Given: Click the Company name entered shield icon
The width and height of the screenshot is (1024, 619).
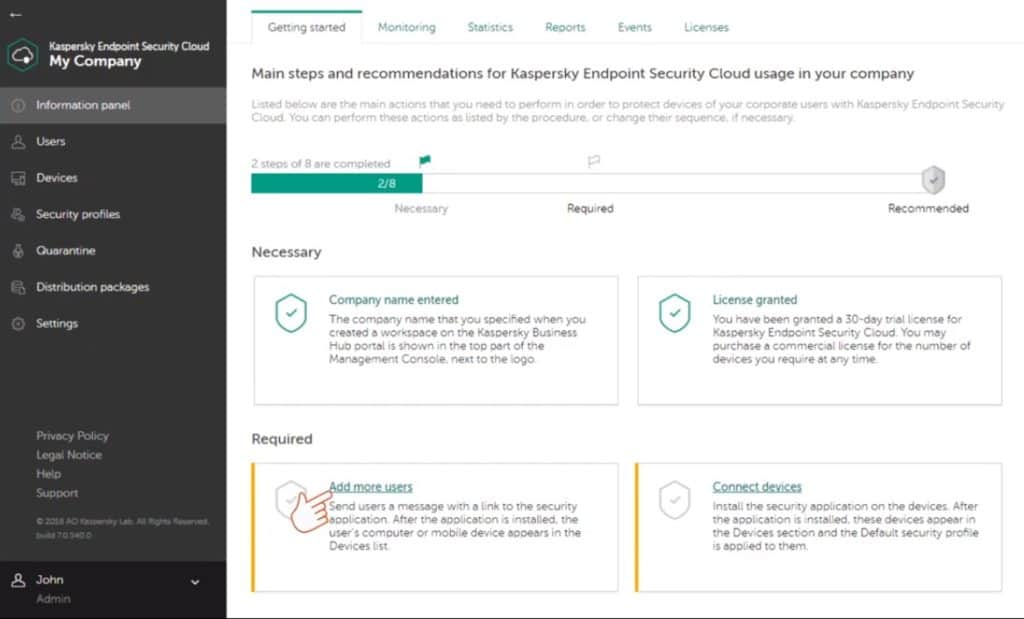Looking at the screenshot, I should coord(291,313).
